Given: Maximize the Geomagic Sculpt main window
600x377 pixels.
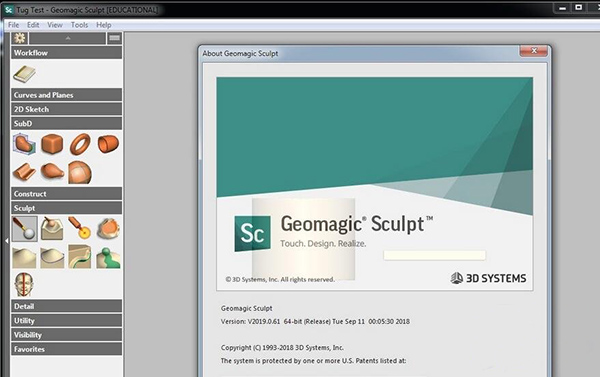Looking at the screenshot, I should tap(579, 8).
